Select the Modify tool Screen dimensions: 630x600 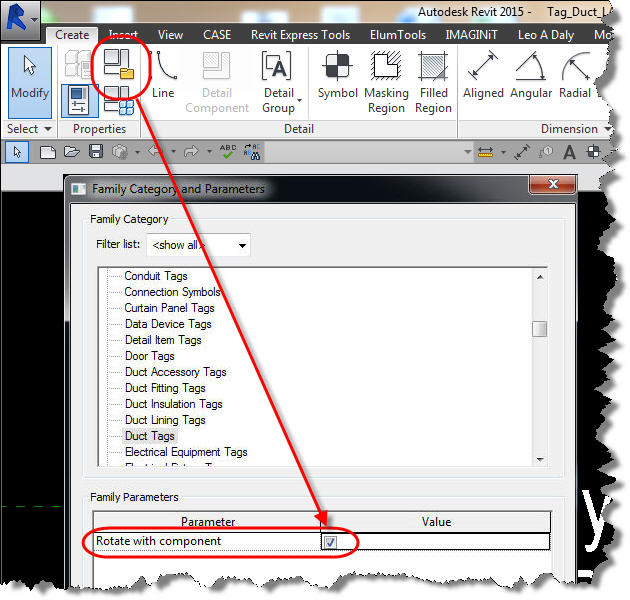pyautogui.click(x=30, y=83)
